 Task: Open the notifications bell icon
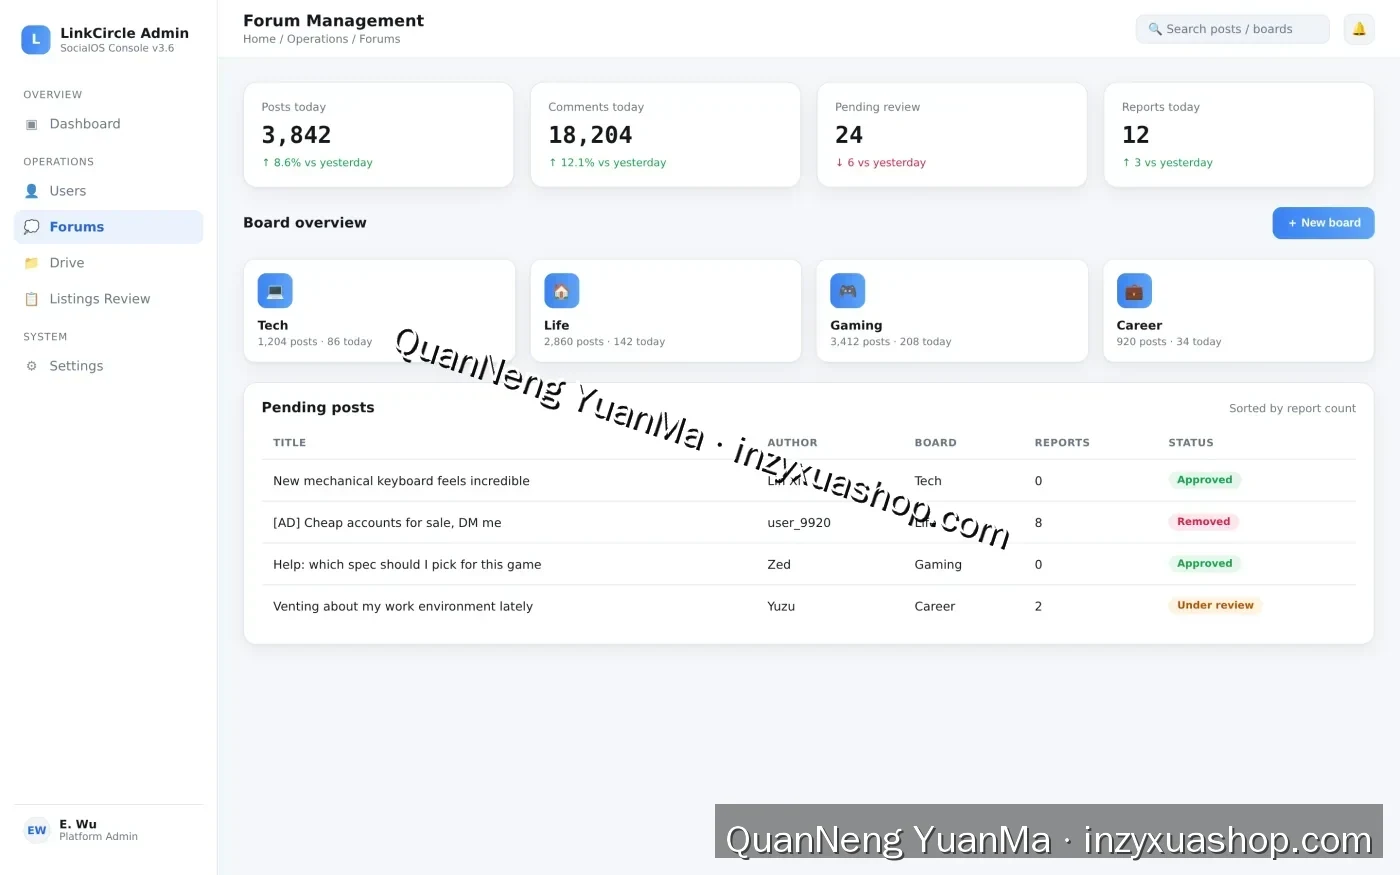pos(1359,29)
